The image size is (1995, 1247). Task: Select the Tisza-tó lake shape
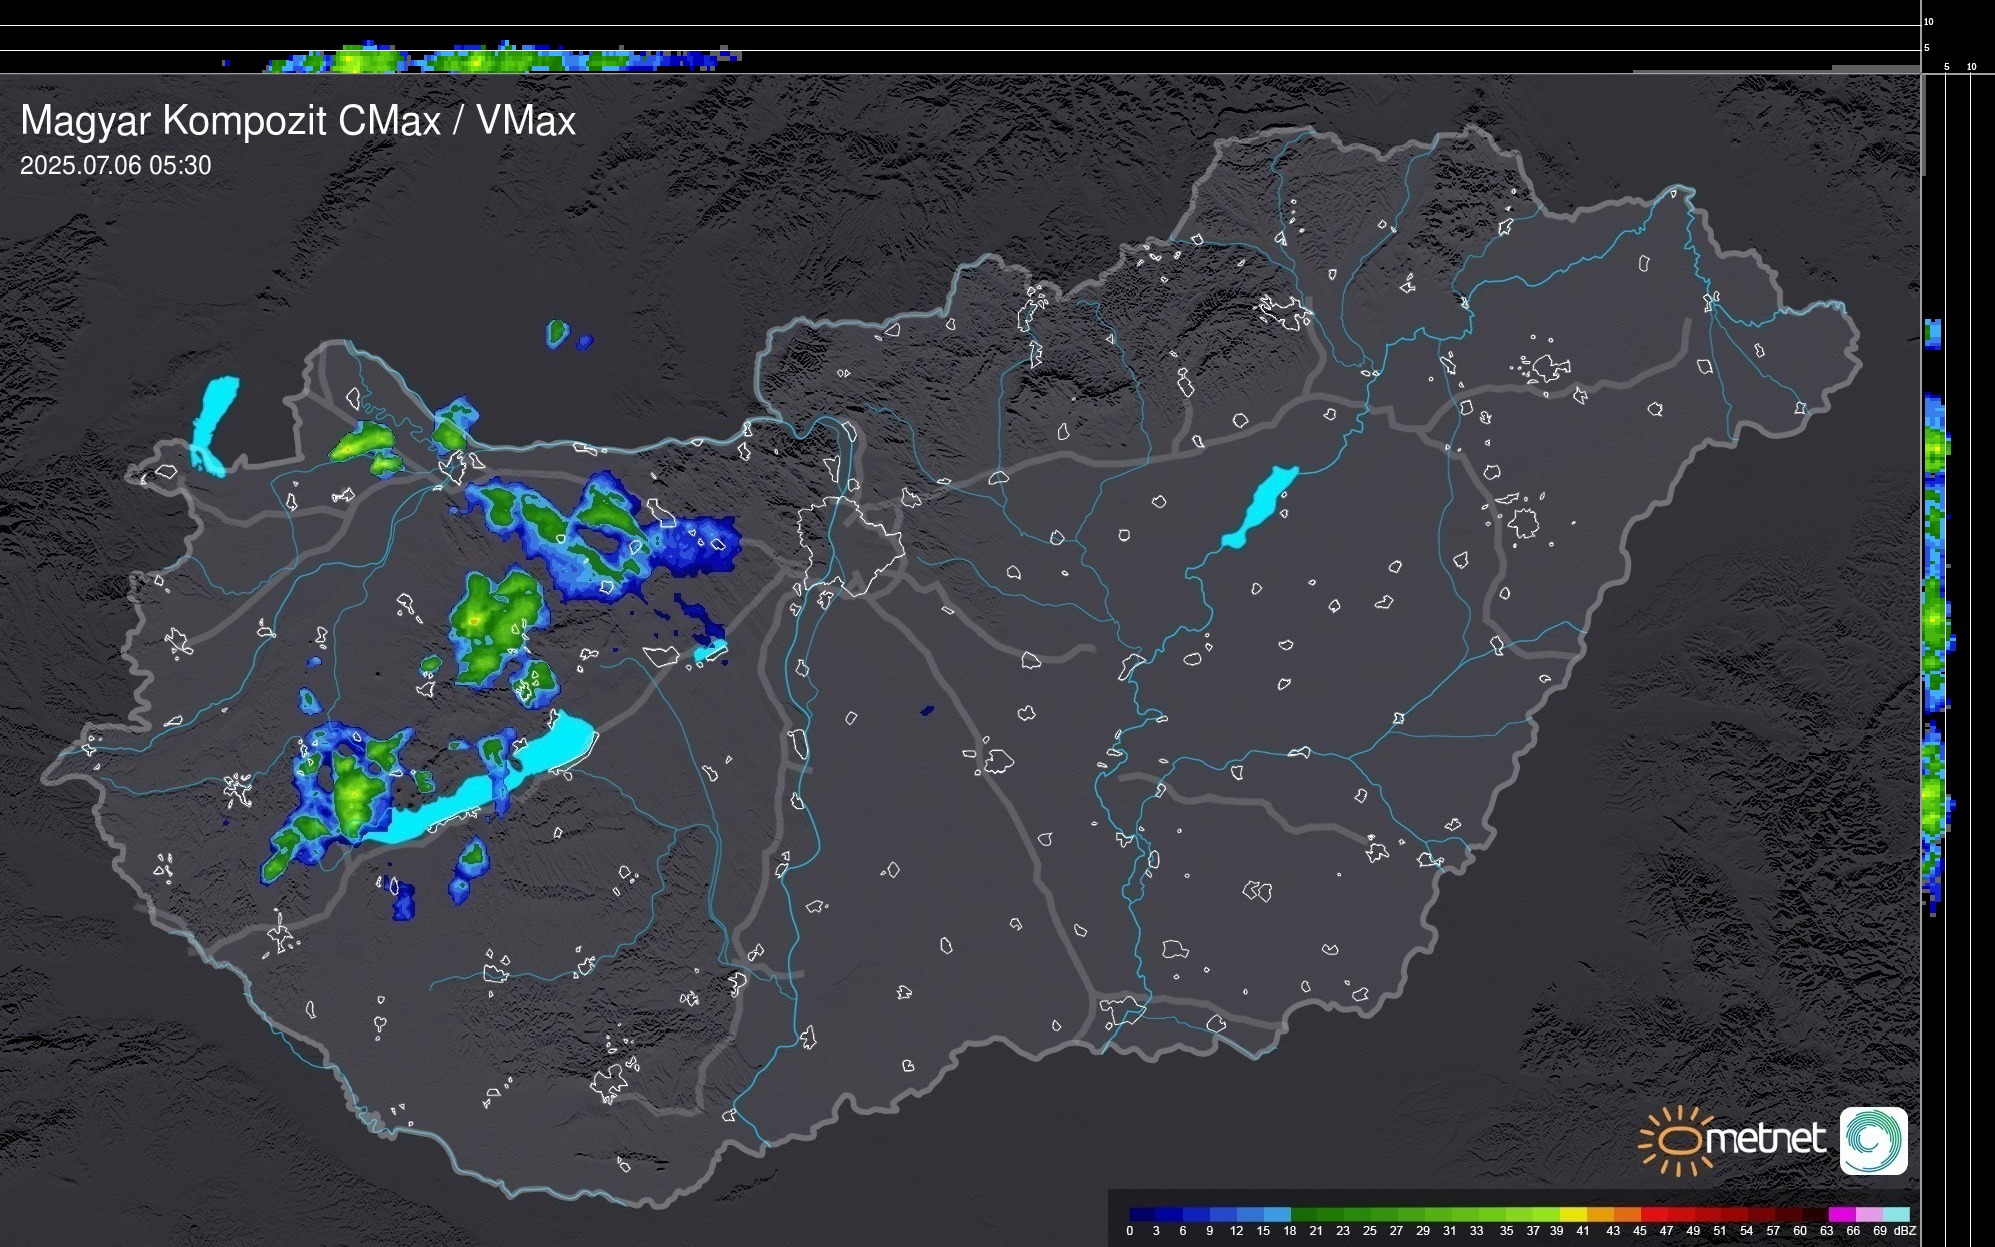[x=1260, y=505]
